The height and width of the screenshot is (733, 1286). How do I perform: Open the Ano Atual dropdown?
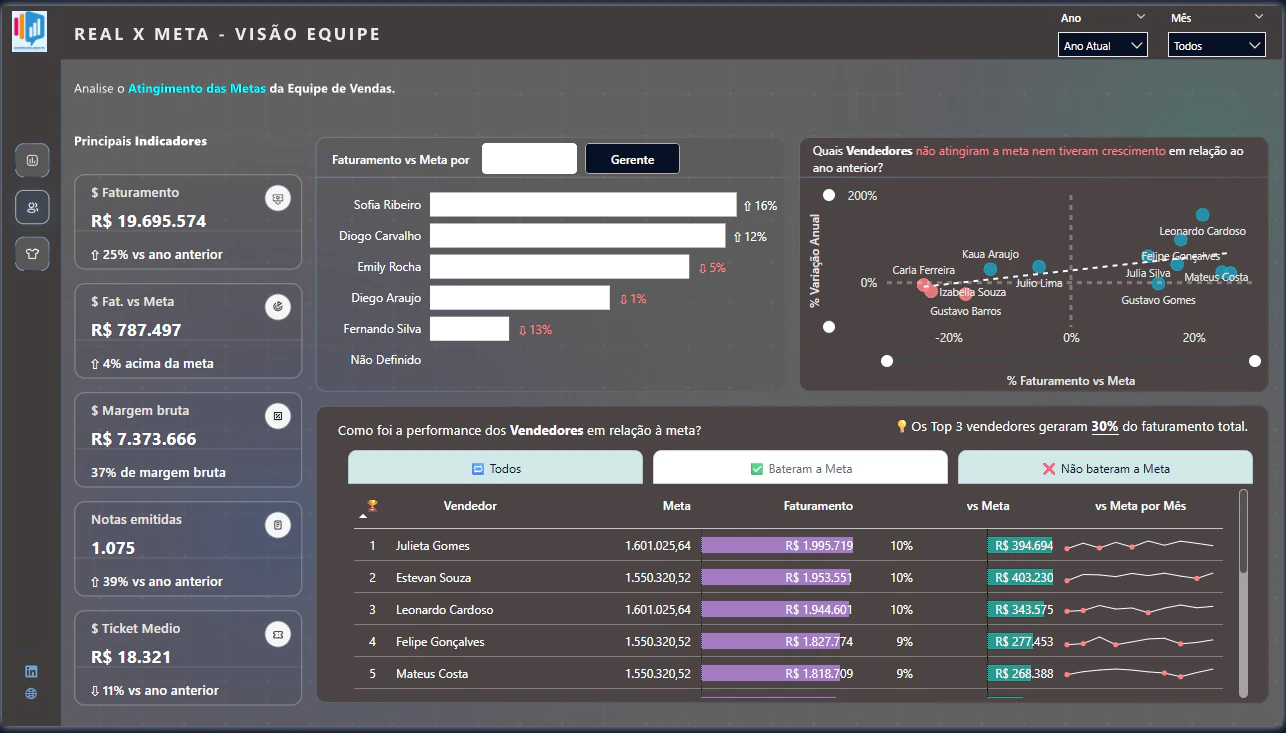[1102, 45]
